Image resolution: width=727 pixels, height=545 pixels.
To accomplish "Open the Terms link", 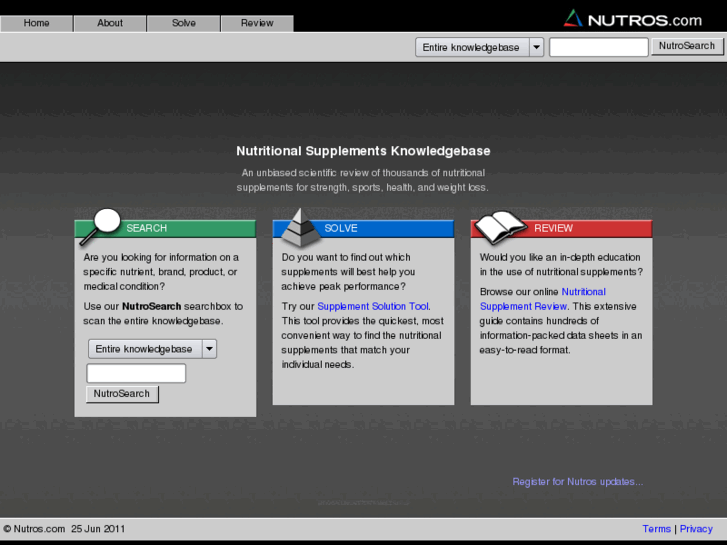I will click(657, 529).
